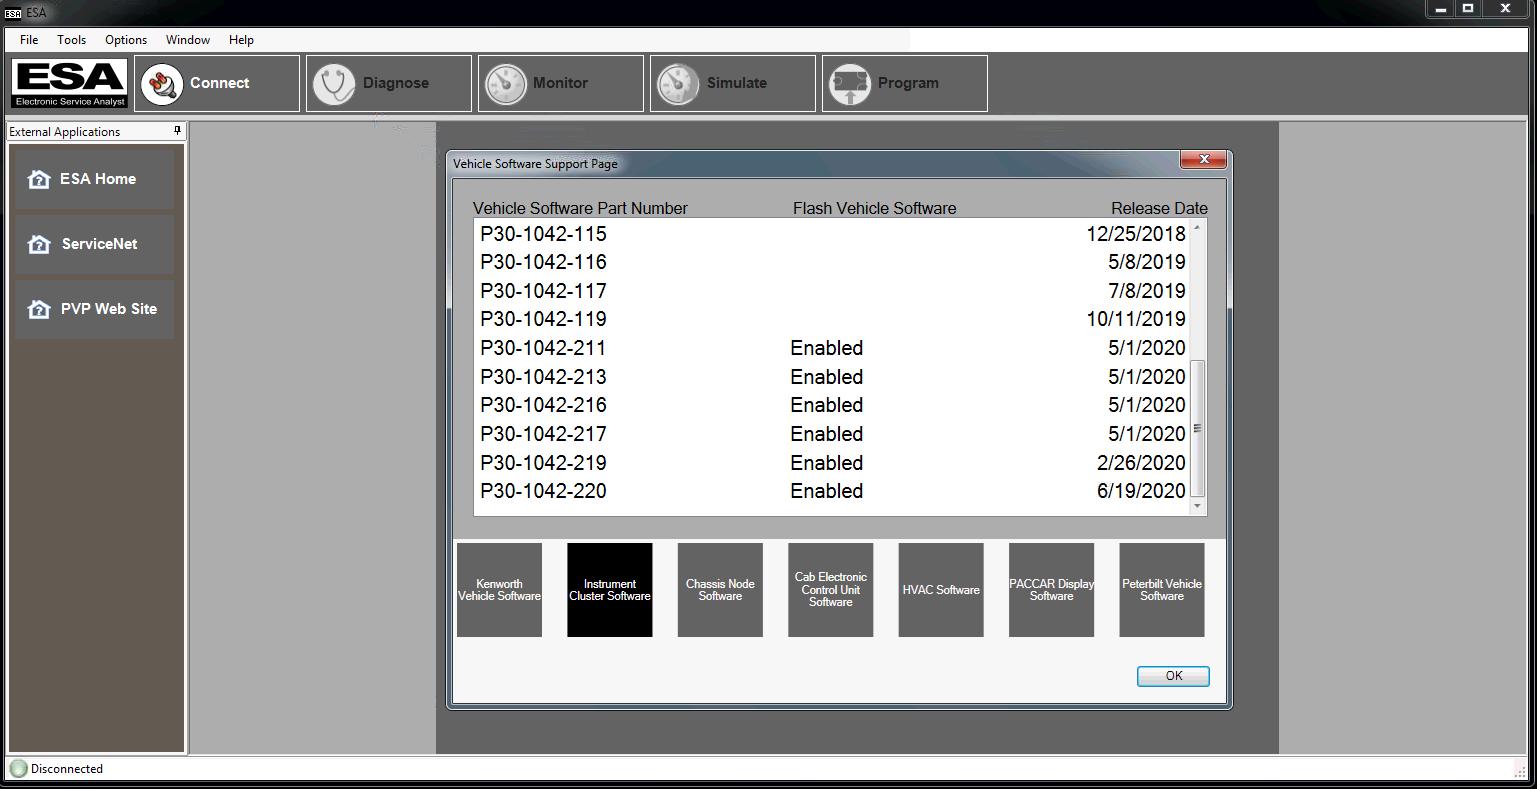Select part number P30-1042-119

coord(544,319)
